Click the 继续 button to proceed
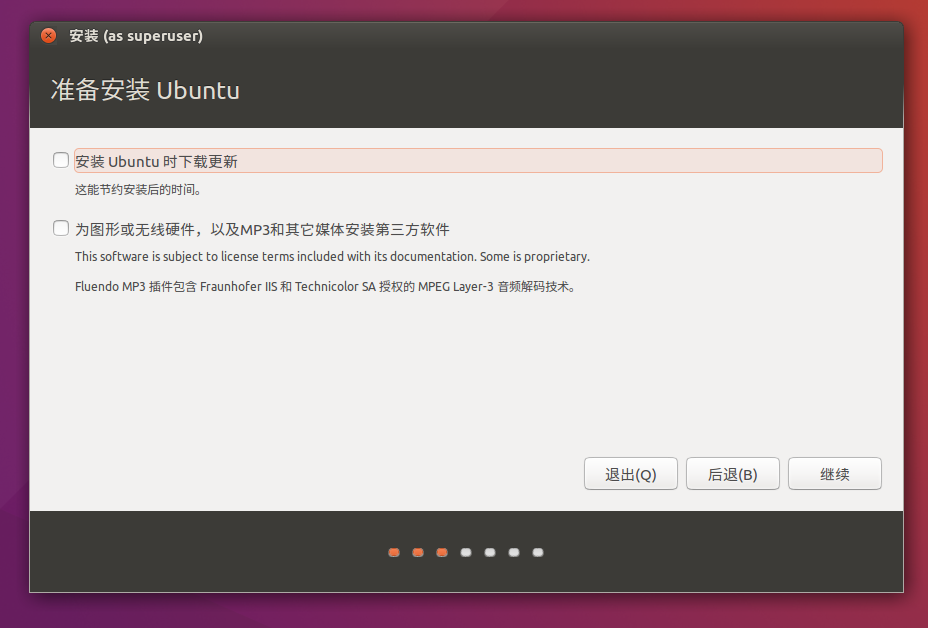 coord(834,473)
